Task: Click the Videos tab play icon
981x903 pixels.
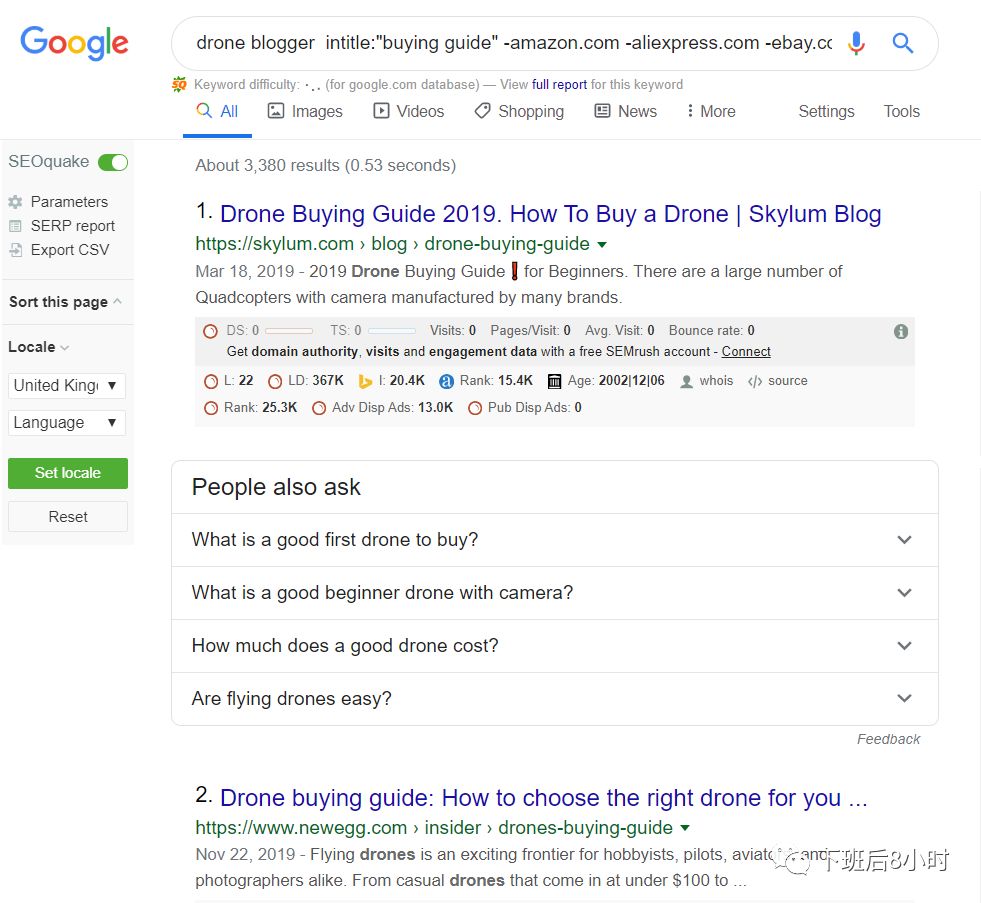Action: point(381,111)
